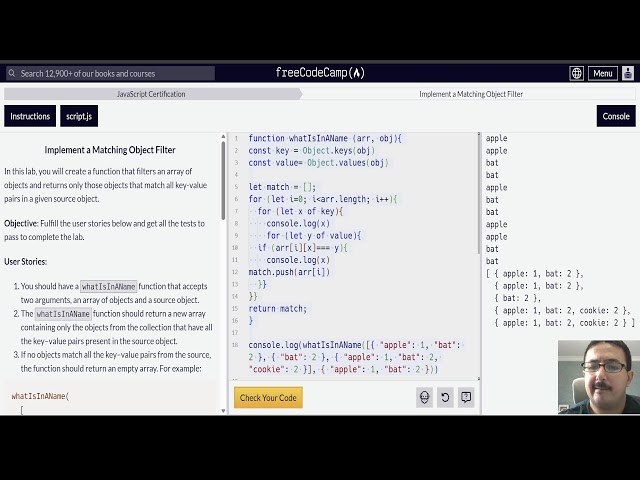Click 'whatIsInAName(' example code snippet
The image size is (640, 480).
[40, 396]
